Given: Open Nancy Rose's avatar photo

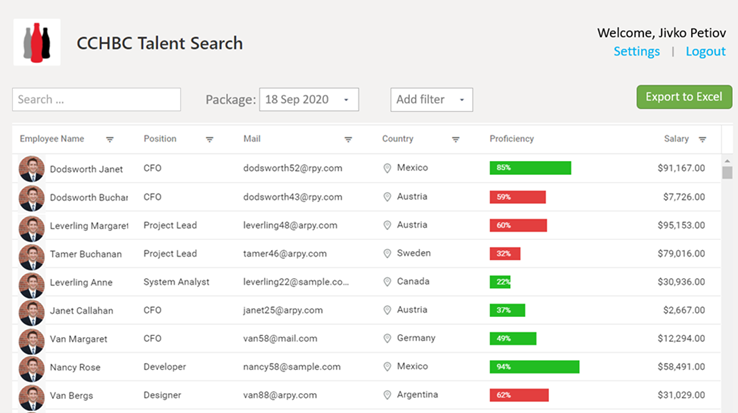Looking at the screenshot, I should tap(32, 370).
